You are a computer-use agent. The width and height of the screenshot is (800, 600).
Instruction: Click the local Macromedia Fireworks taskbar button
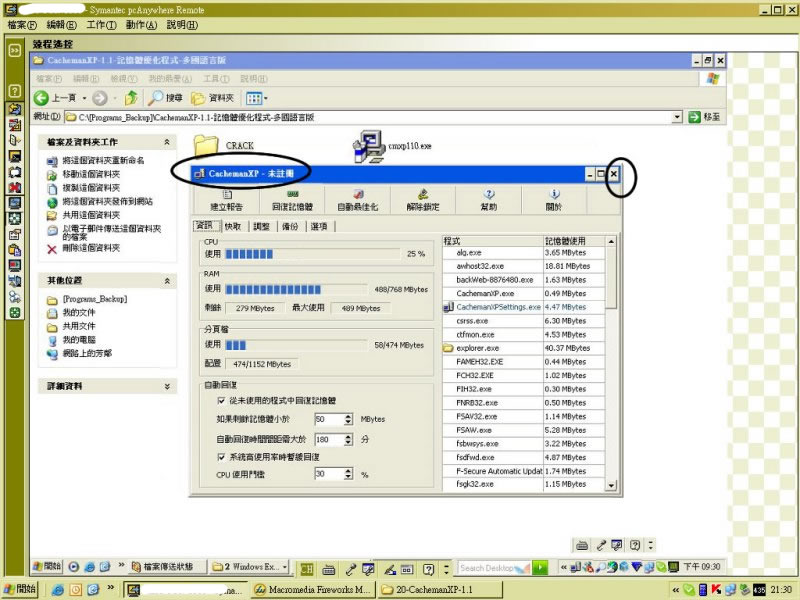coord(312,589)
